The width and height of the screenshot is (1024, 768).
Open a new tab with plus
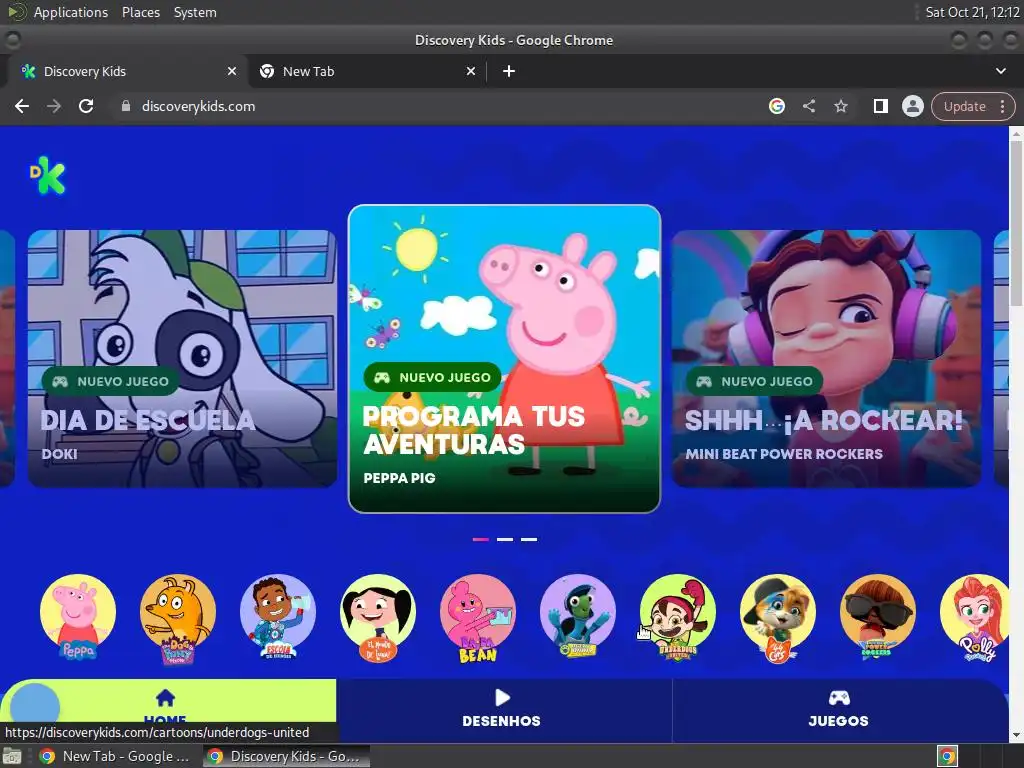pos(509,71)
